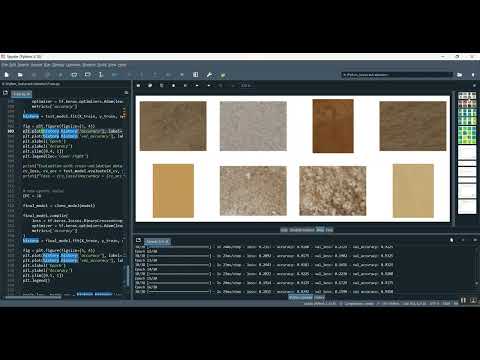Open the Search menu
480x360 pixels.
pos(23,65)
